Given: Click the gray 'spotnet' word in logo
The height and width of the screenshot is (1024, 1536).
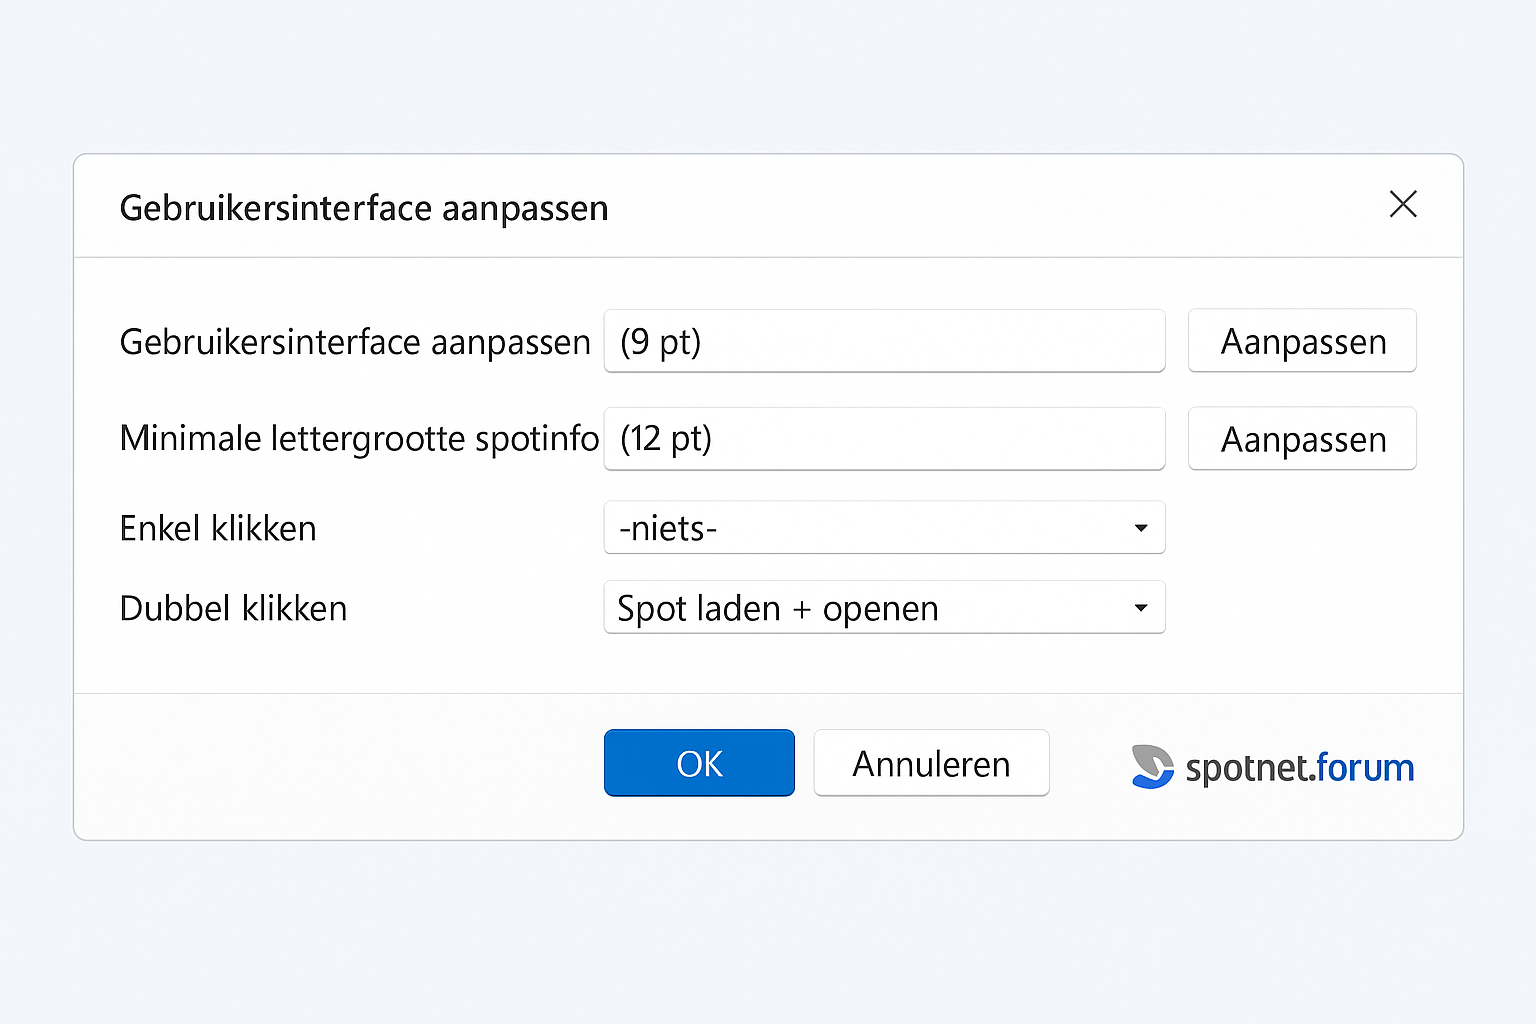Looking at the screenshot, I should (x=1247, y=769).
